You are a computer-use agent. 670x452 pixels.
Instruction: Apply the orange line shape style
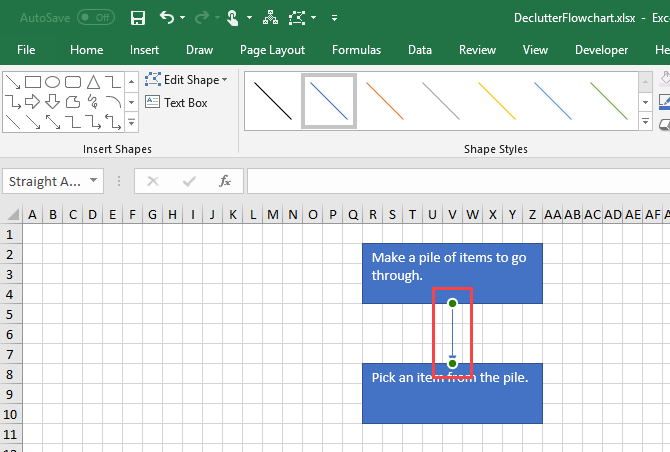[384, 101]
